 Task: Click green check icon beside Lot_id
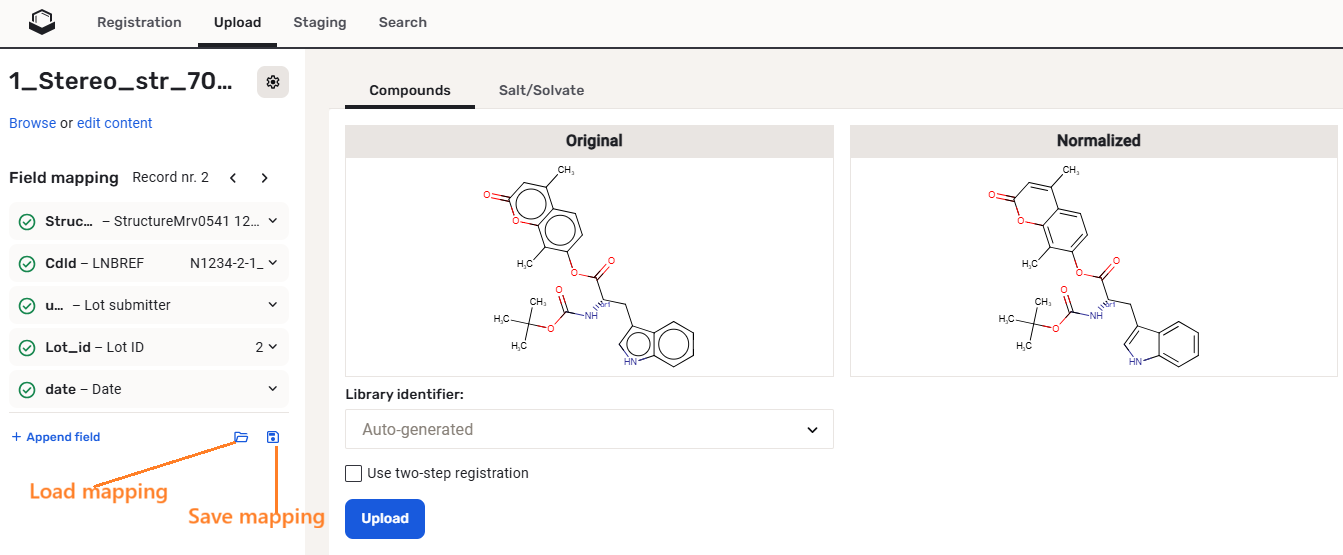27,348
